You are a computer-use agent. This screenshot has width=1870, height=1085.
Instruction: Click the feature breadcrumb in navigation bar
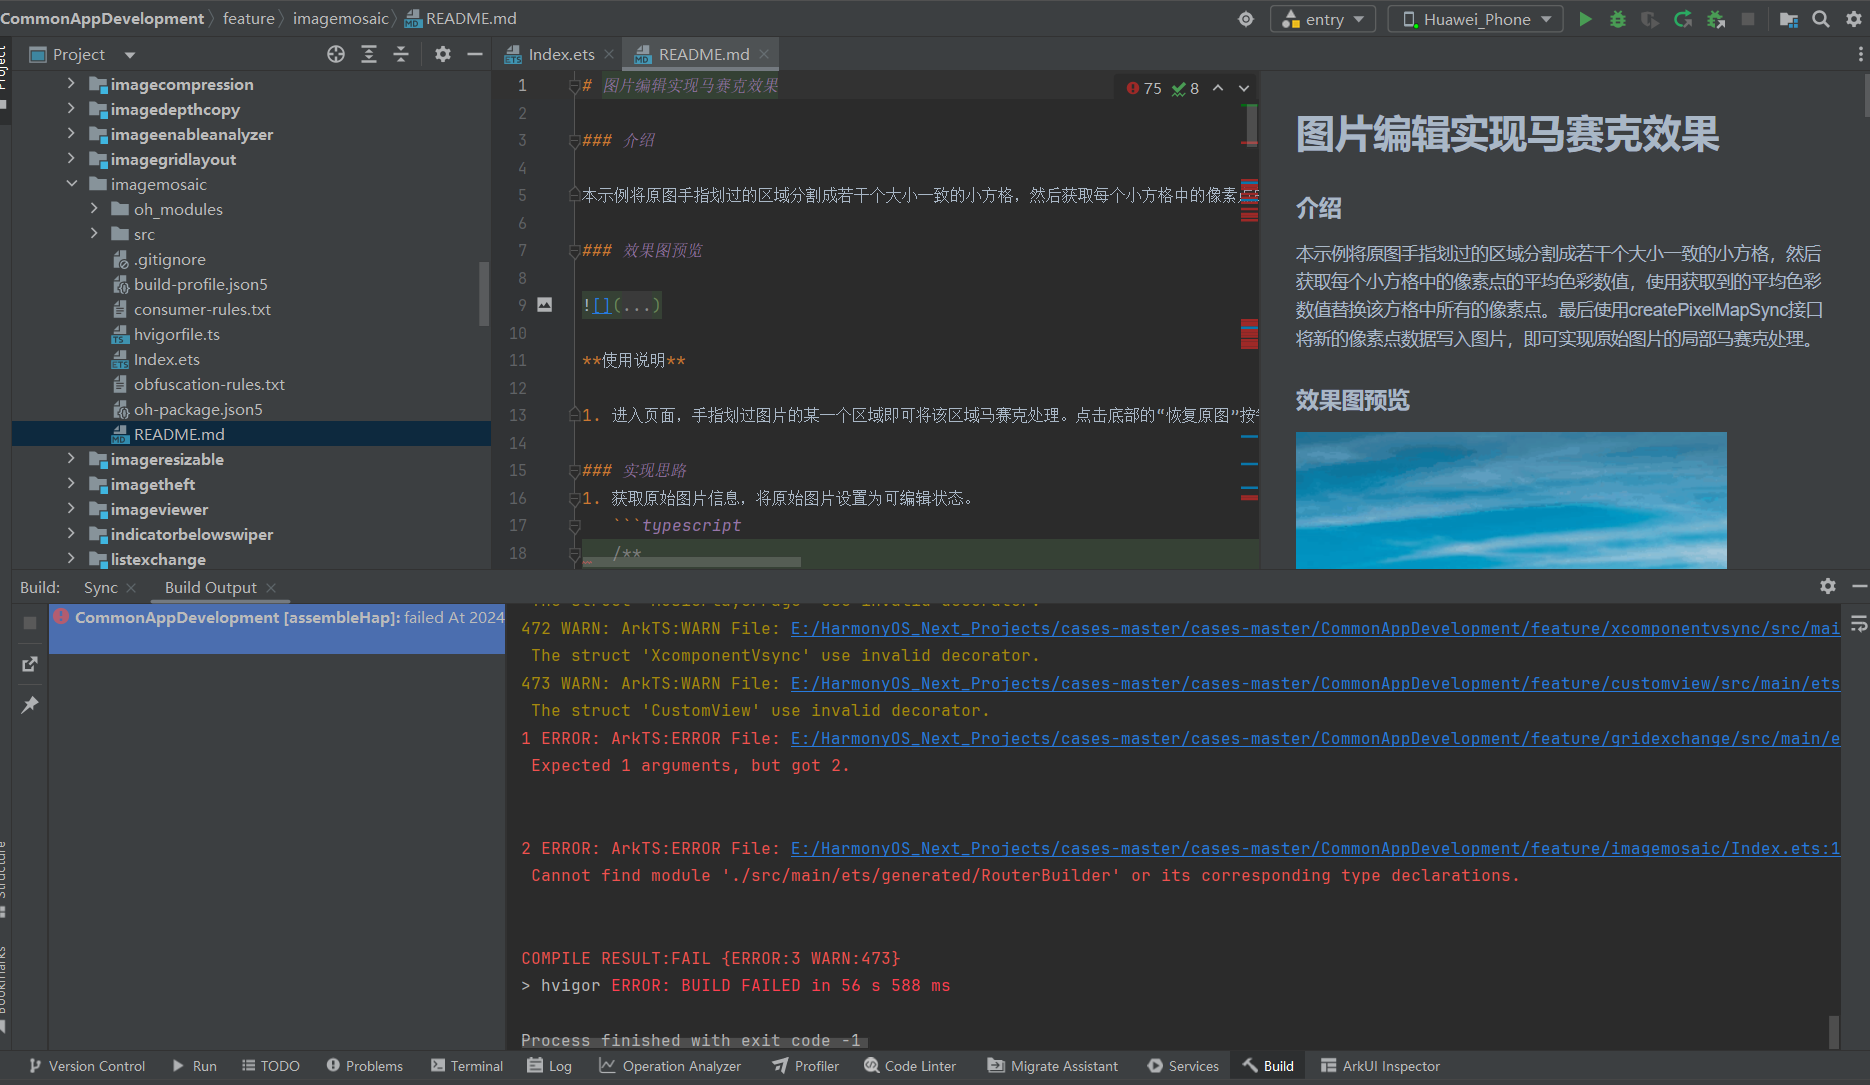coord(248,19)
